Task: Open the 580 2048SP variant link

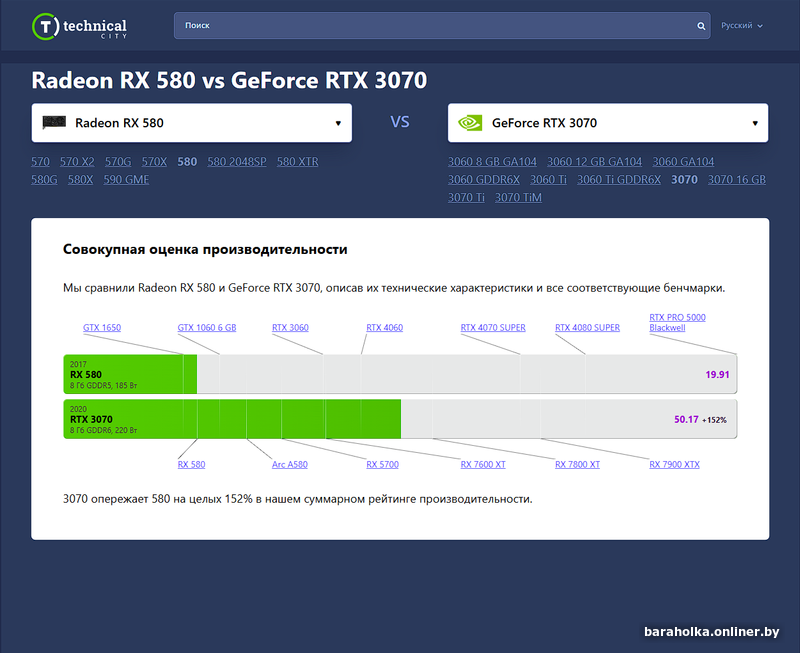Action: pyautogui.click(x=237, y=162)
